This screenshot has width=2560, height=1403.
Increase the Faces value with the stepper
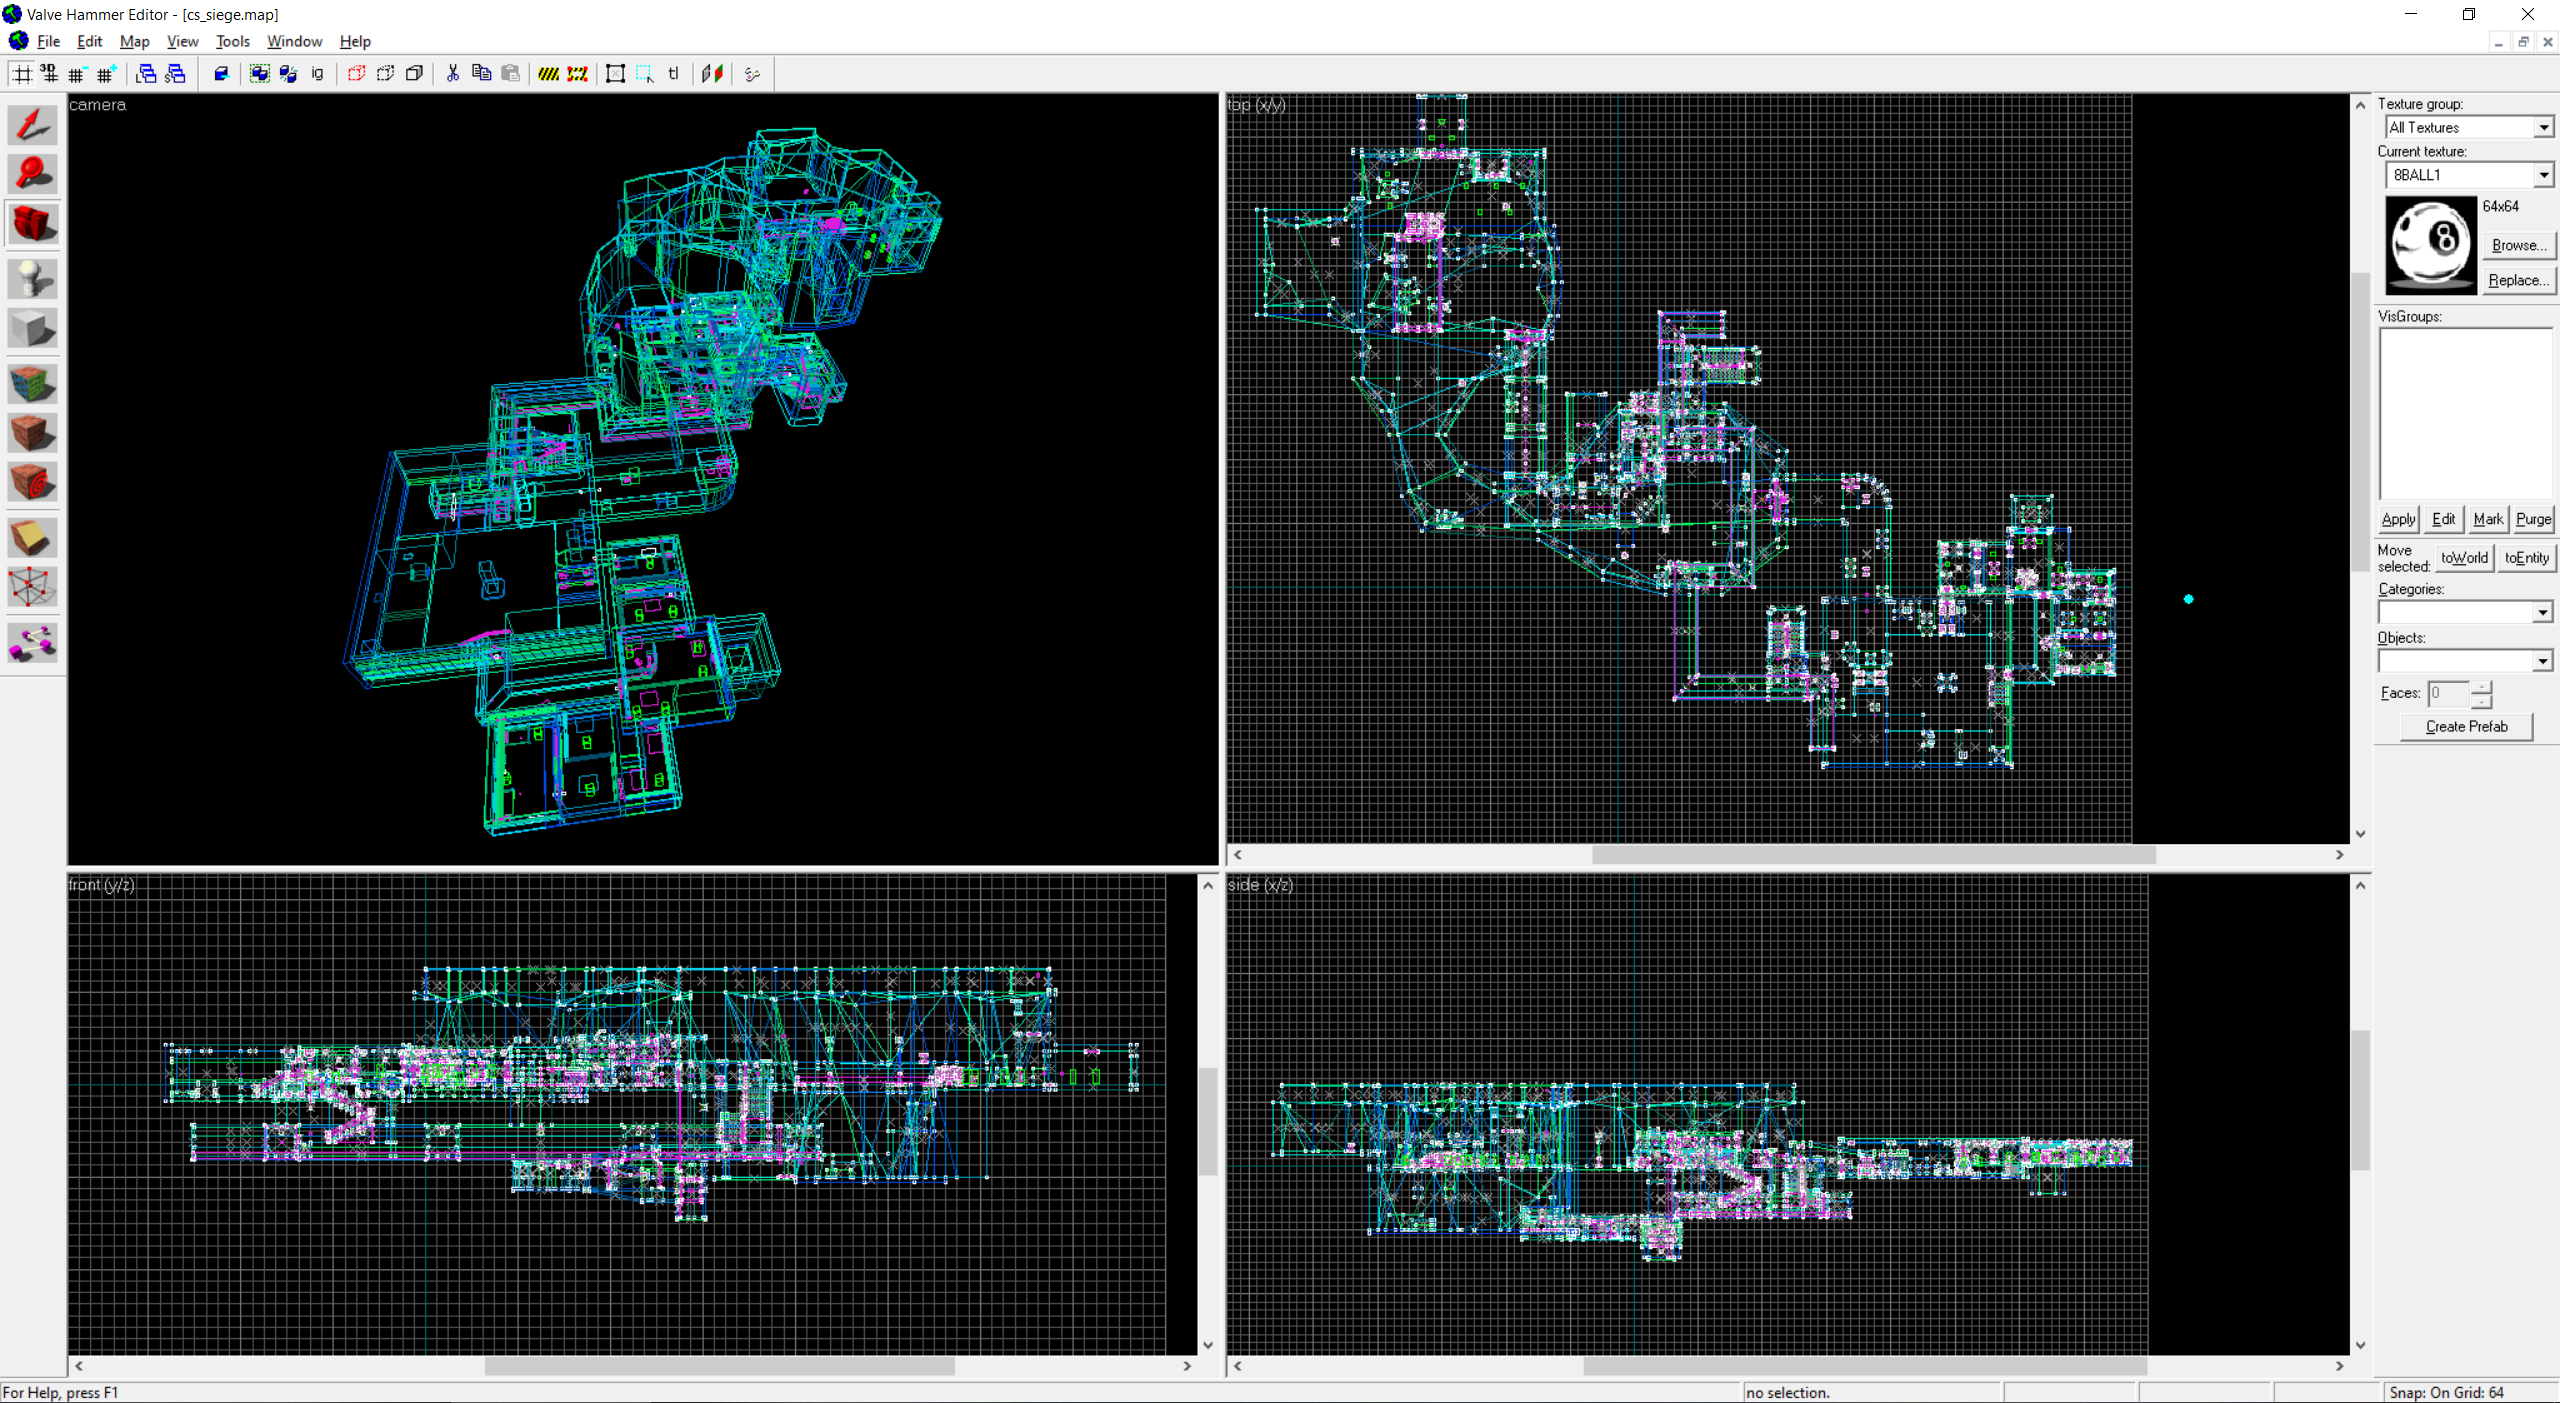click(2481, 687)
